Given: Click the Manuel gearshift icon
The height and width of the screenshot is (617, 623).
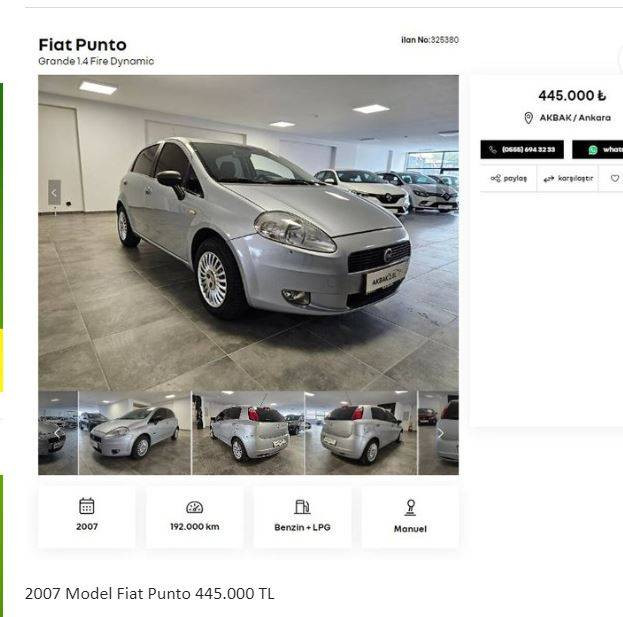Looking at the screenshot, I should click(410, 507).
